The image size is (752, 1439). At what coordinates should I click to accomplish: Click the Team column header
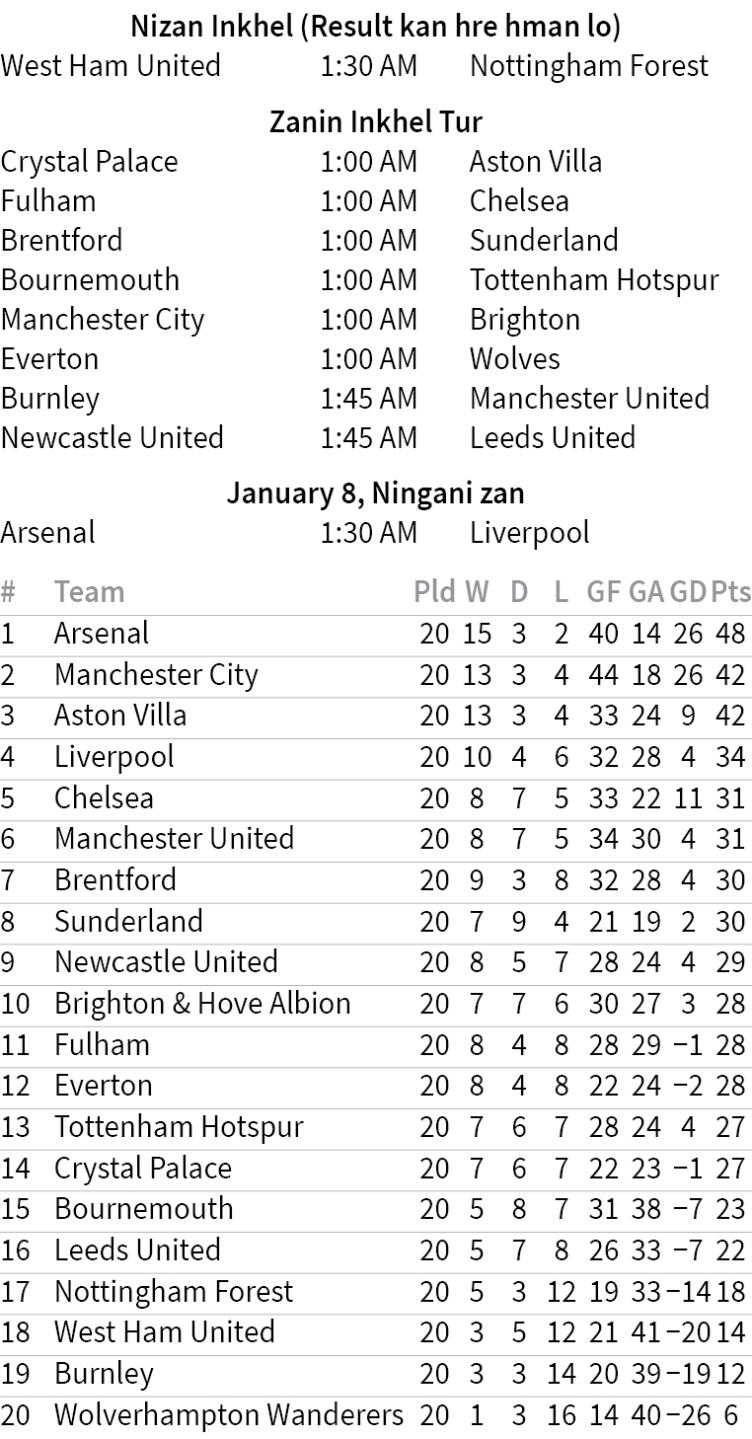click(89, 592)
